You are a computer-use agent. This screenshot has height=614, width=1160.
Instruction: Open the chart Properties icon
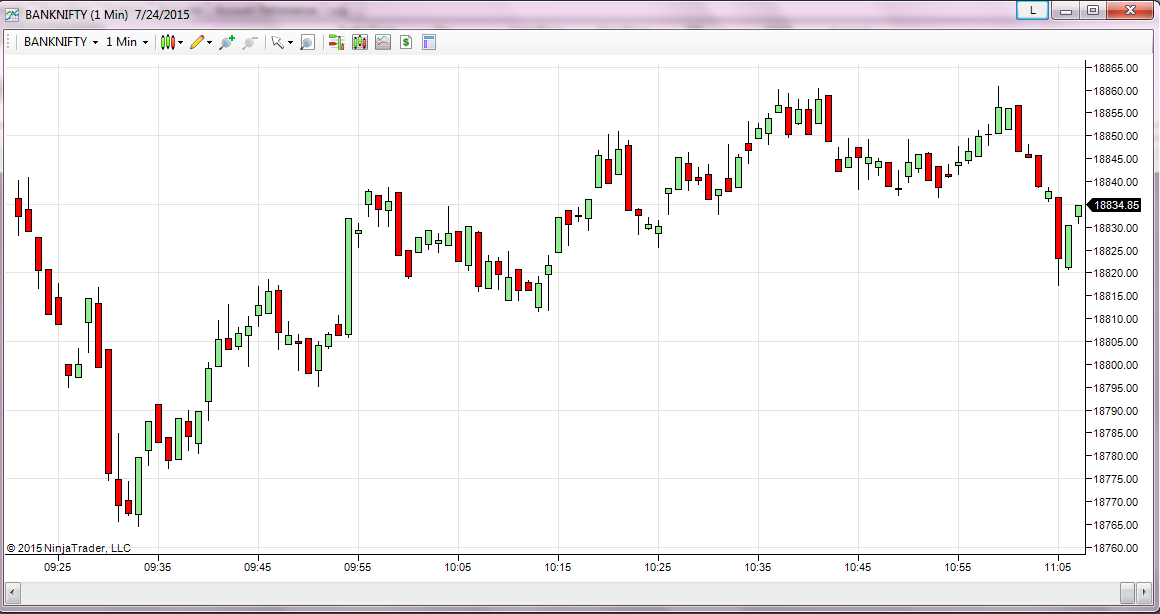[429, 42]
